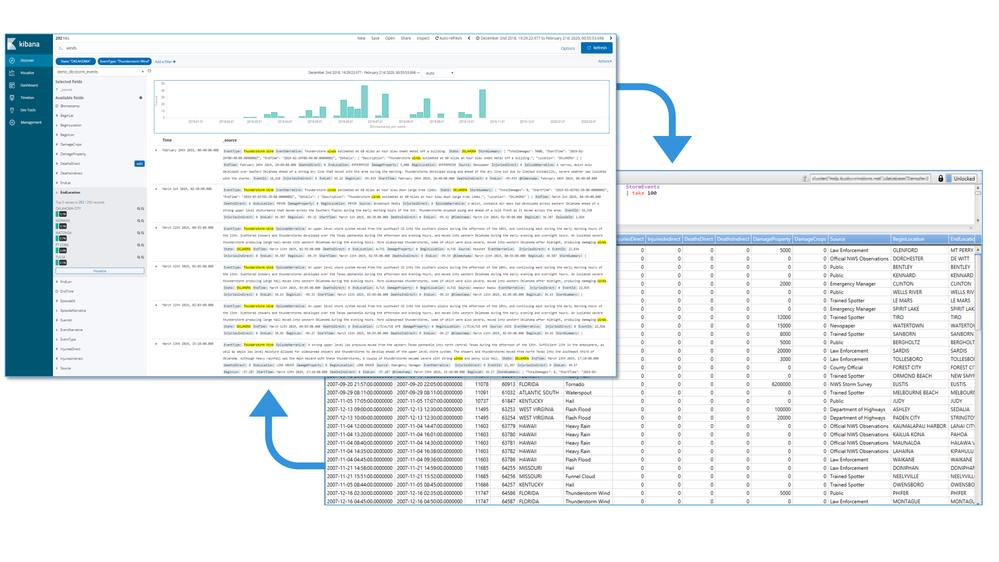Click the cluster connection field in Kusto window

(870, 178)
